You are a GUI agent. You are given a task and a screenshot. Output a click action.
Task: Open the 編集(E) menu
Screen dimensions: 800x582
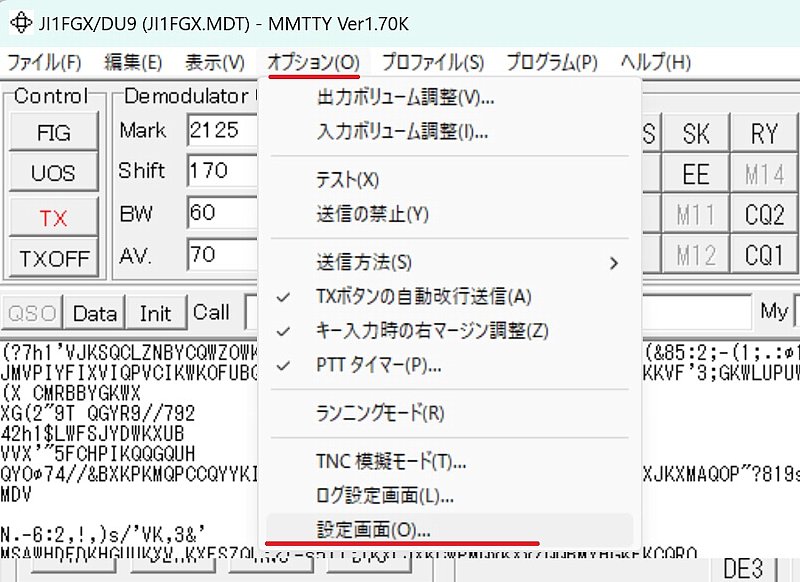[133, 62]
